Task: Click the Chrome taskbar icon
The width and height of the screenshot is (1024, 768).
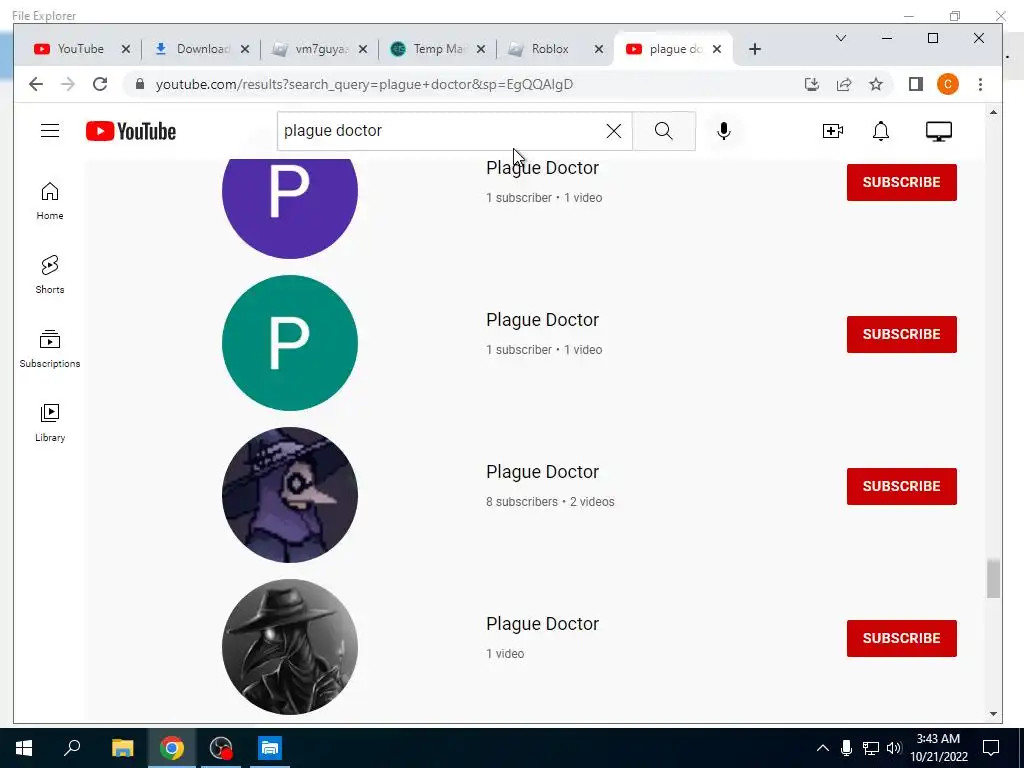Action: point(172,748)
